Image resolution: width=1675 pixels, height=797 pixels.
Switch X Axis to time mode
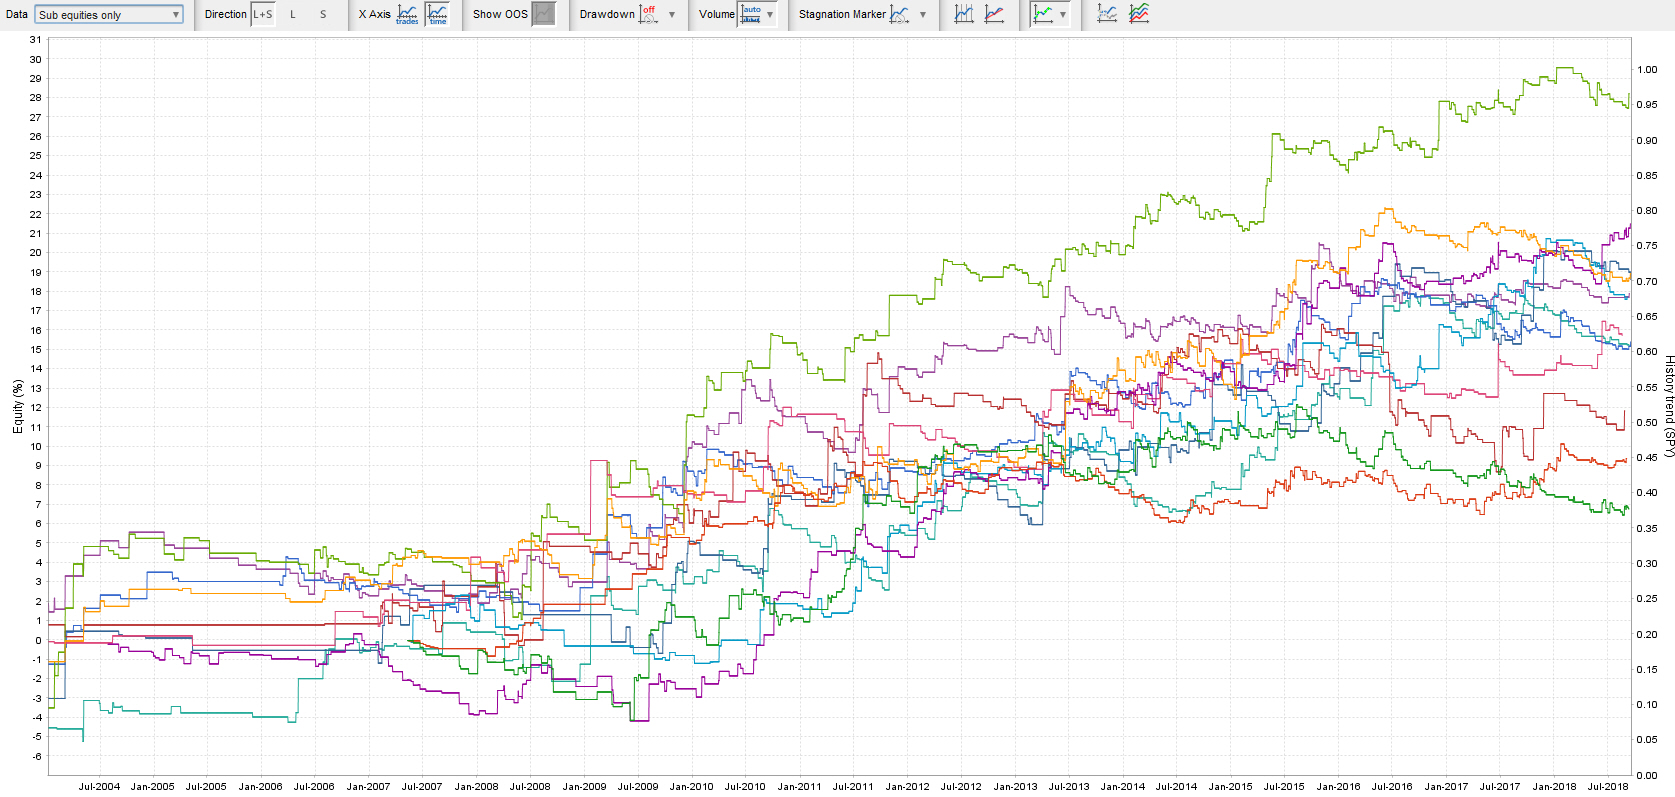click(438, 14)
